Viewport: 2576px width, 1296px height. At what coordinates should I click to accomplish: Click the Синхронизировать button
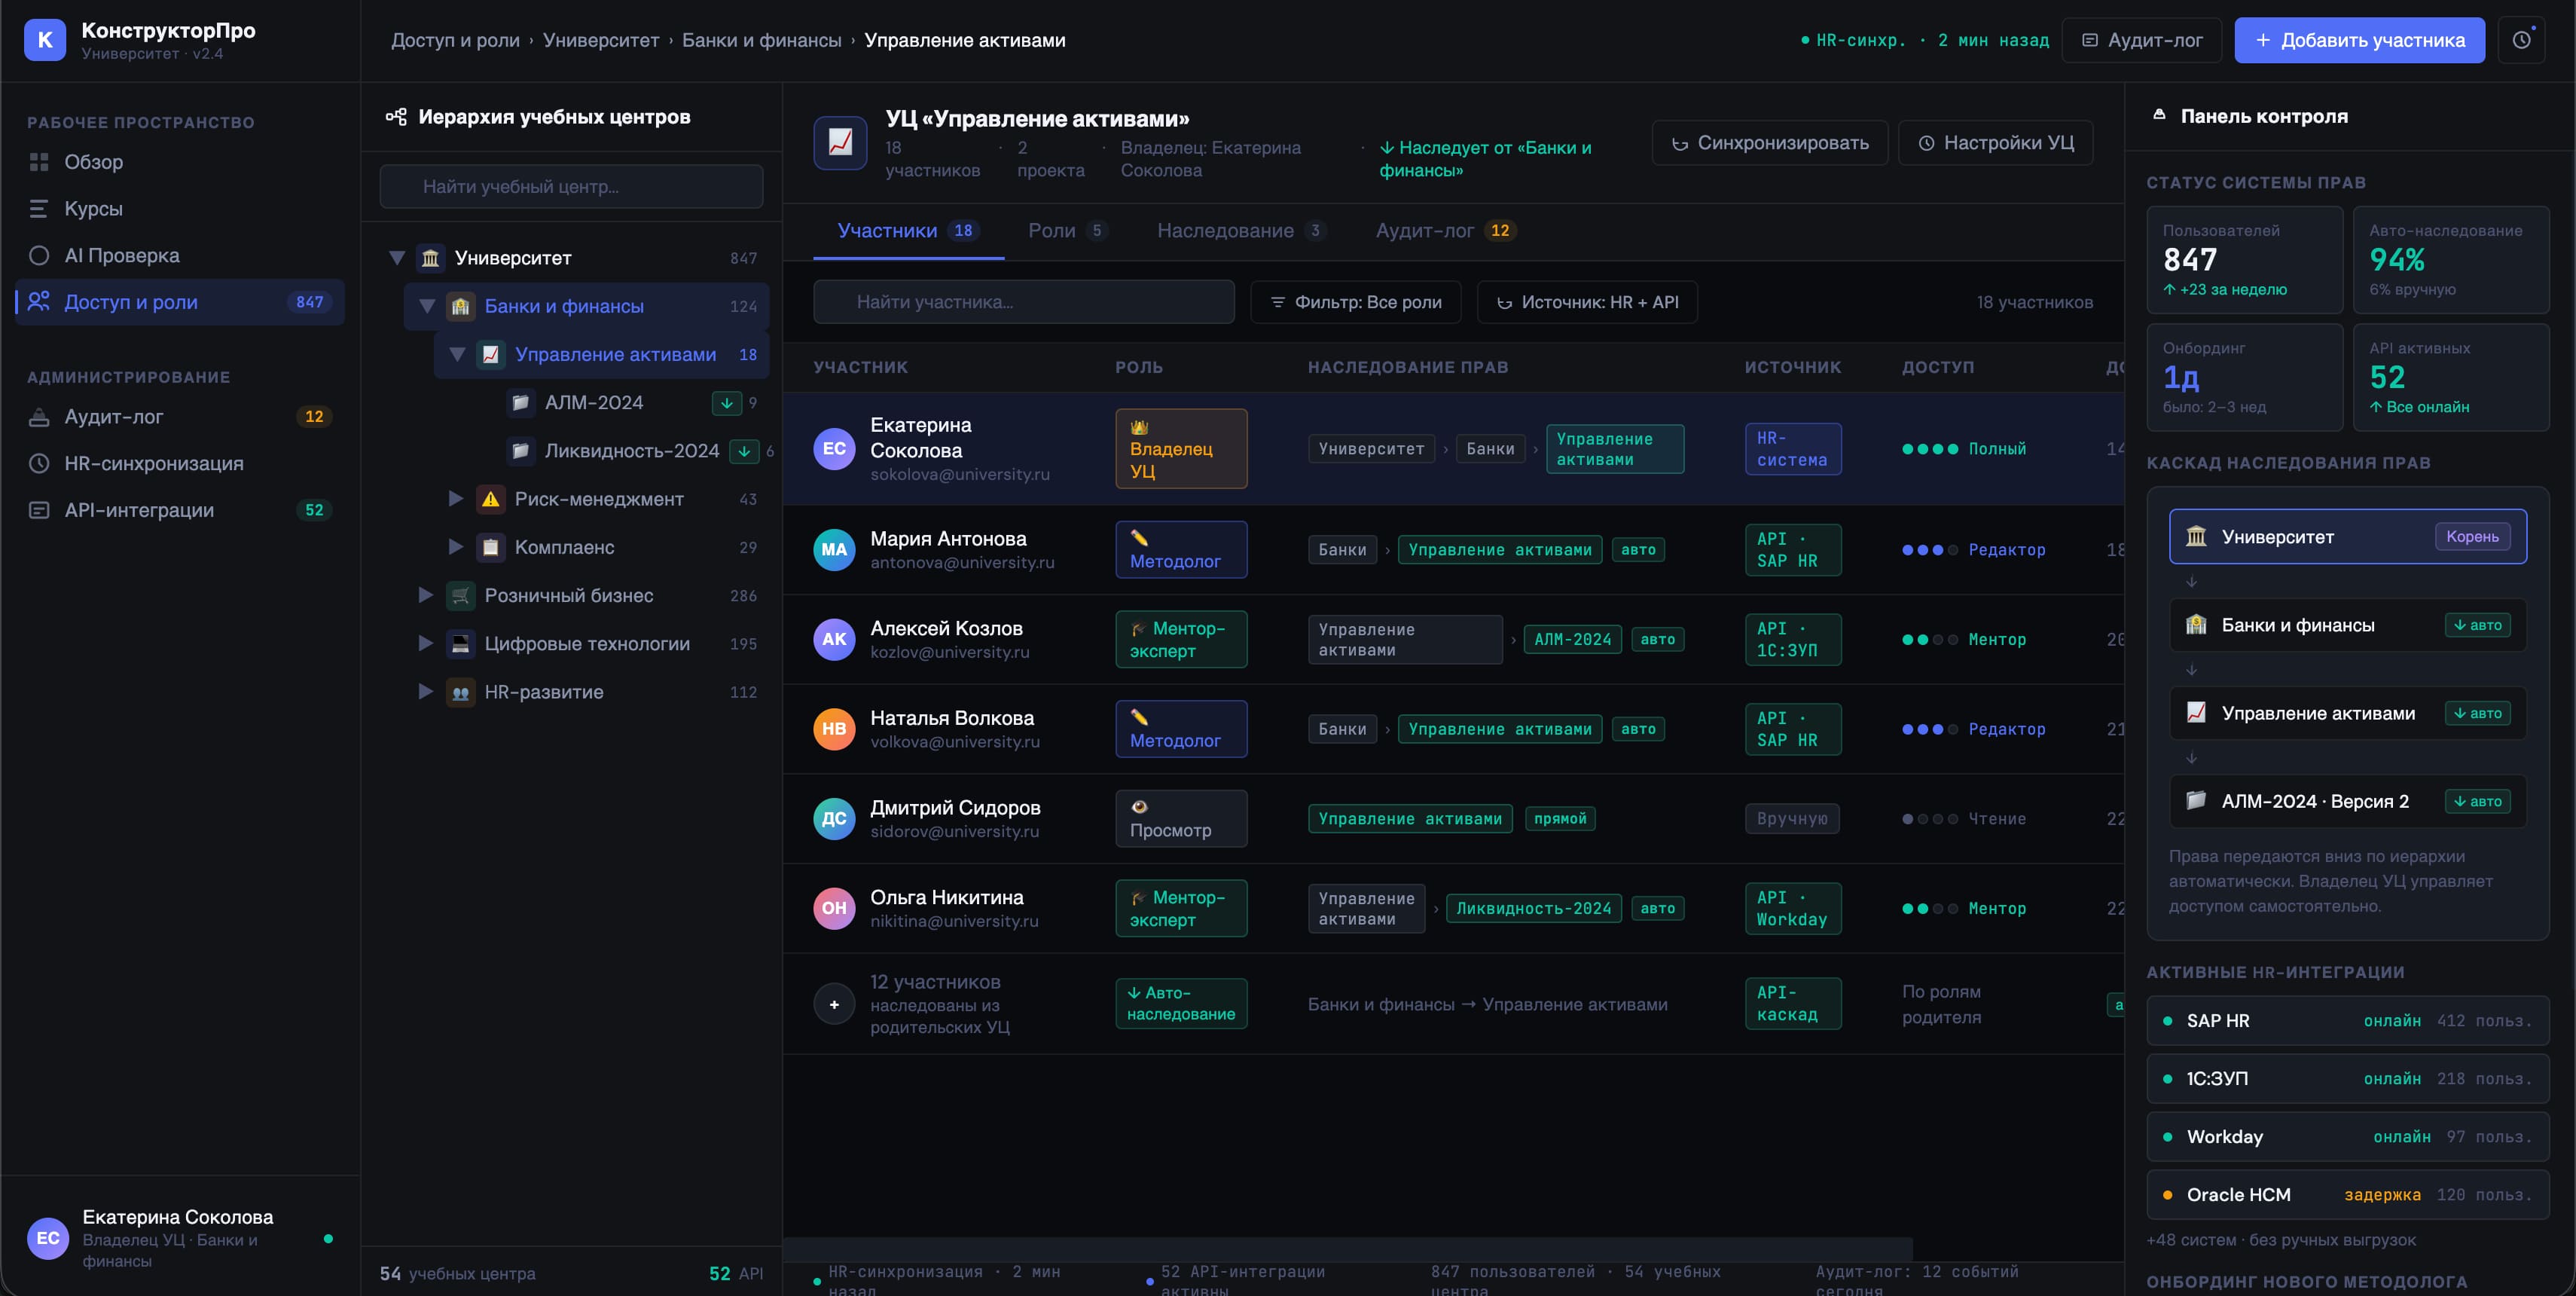click(1769, 143)
